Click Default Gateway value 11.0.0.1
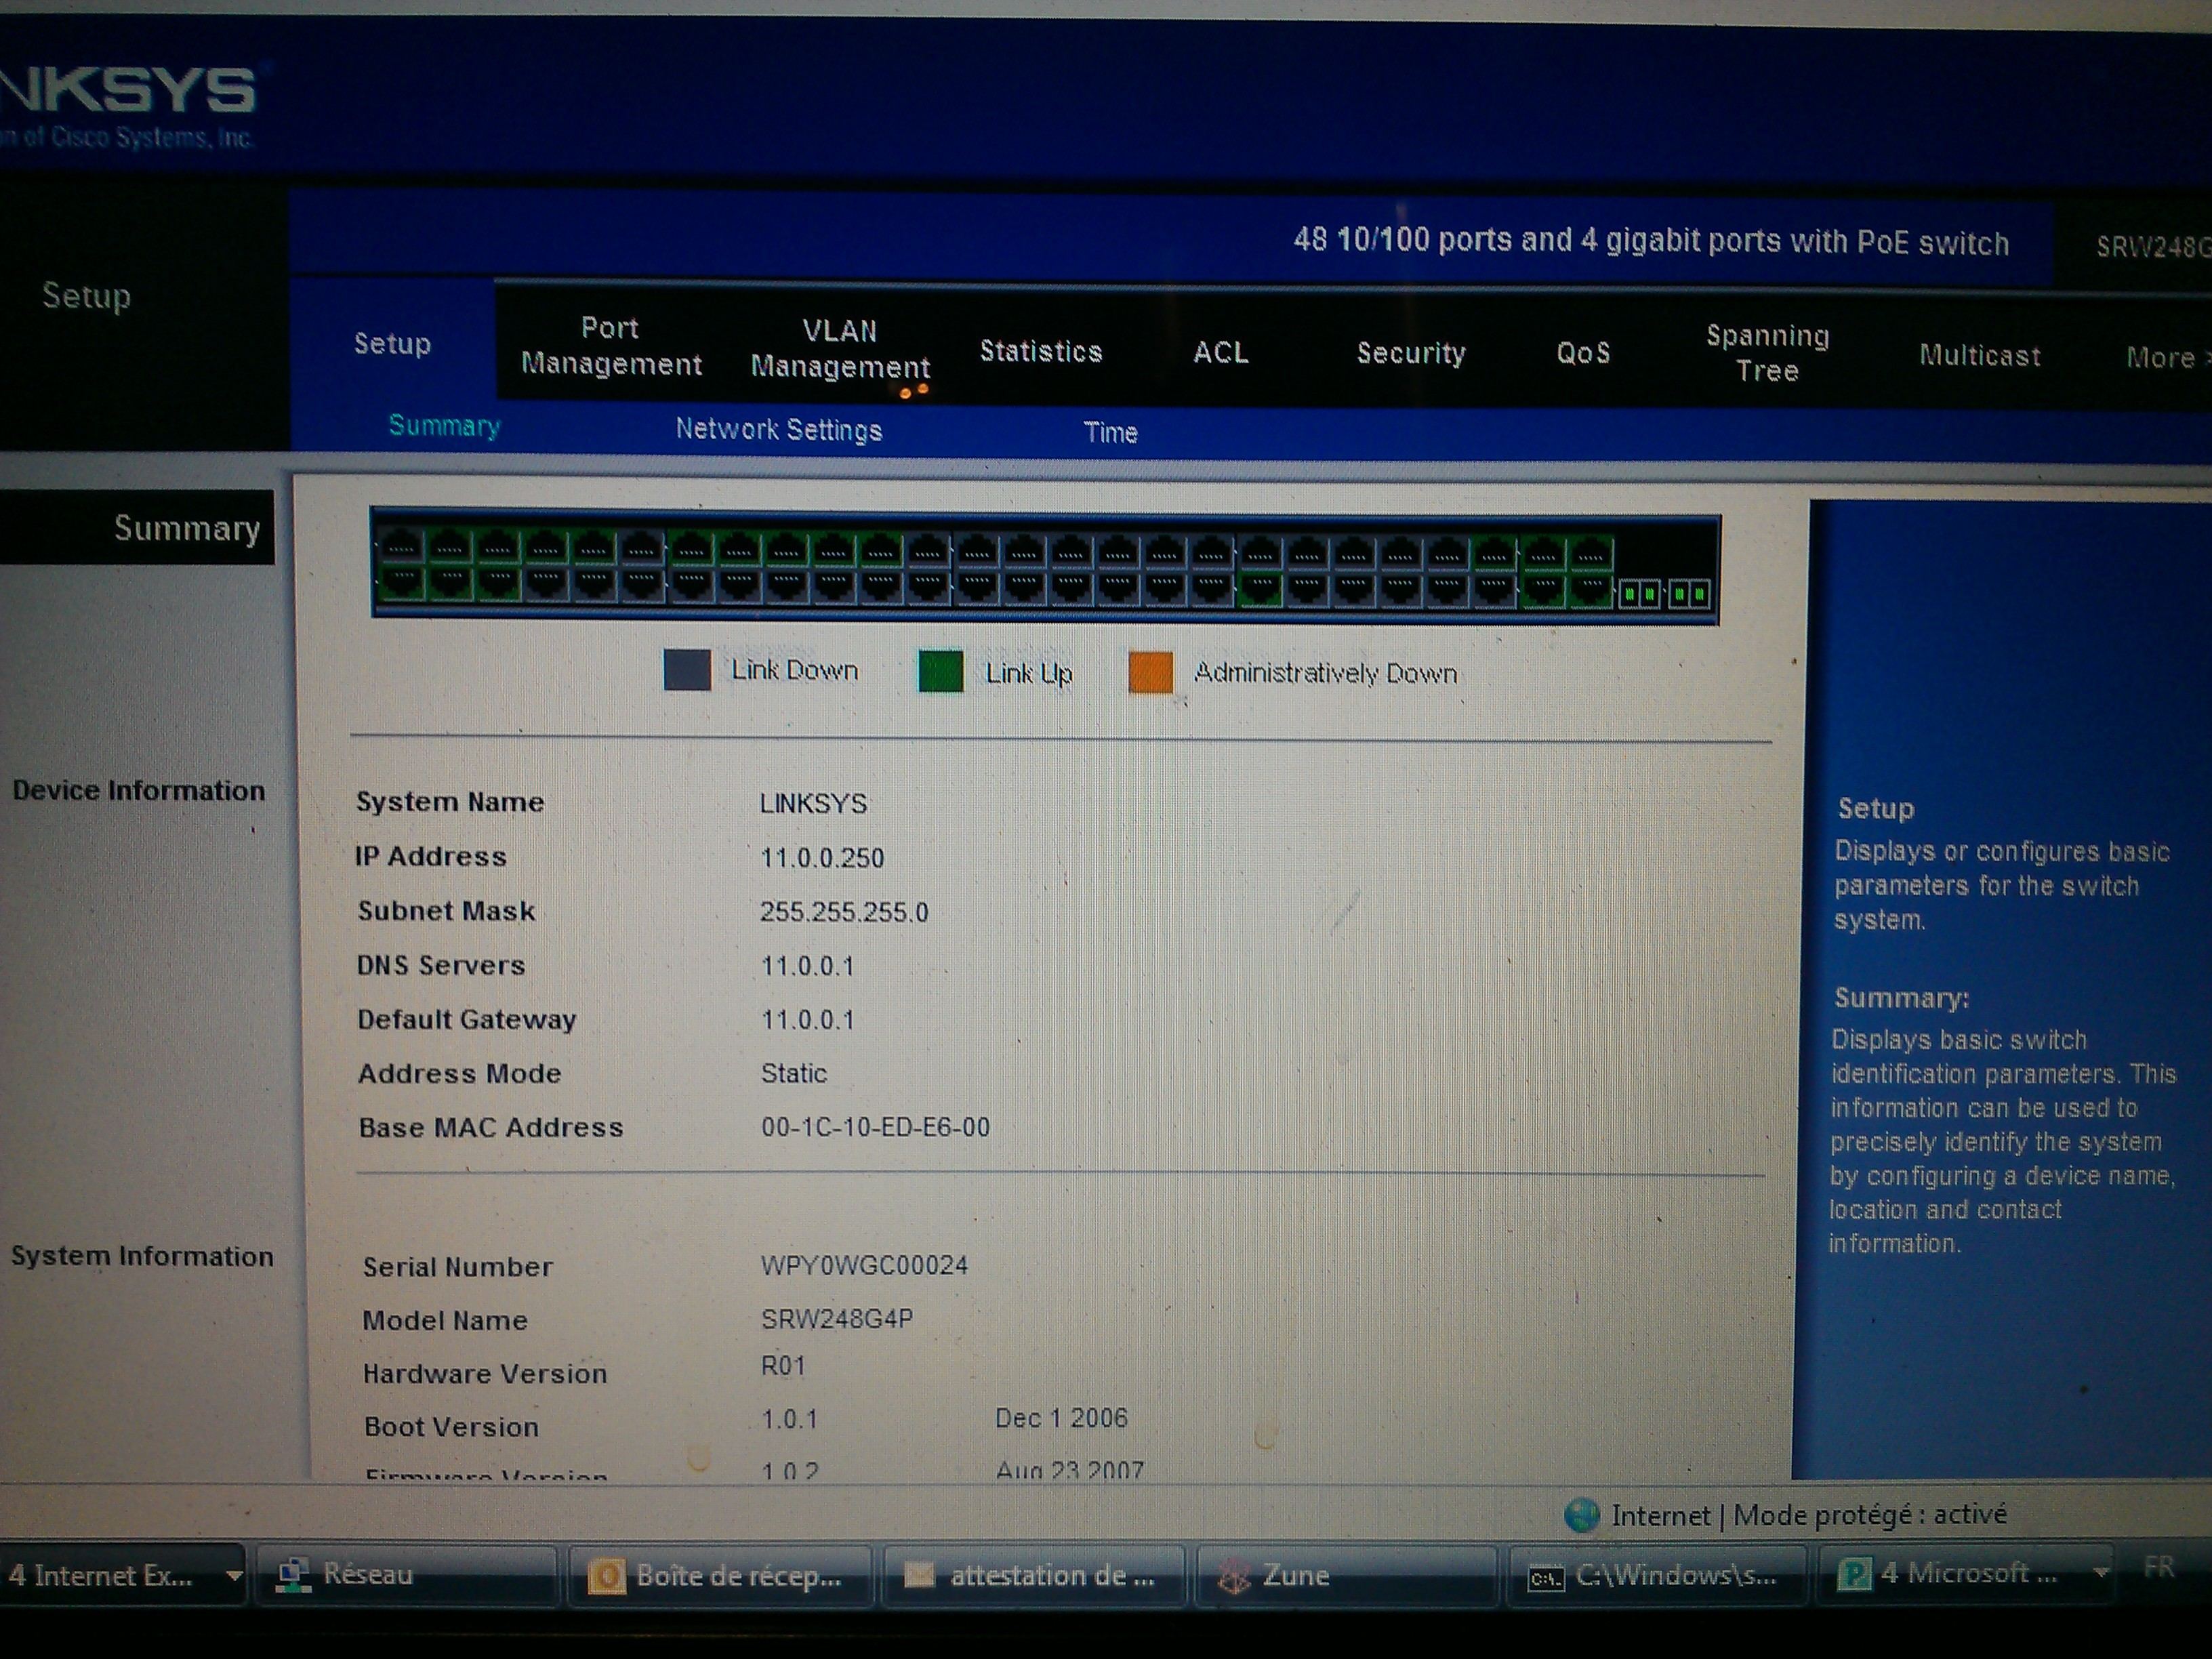 (807, 1020)
